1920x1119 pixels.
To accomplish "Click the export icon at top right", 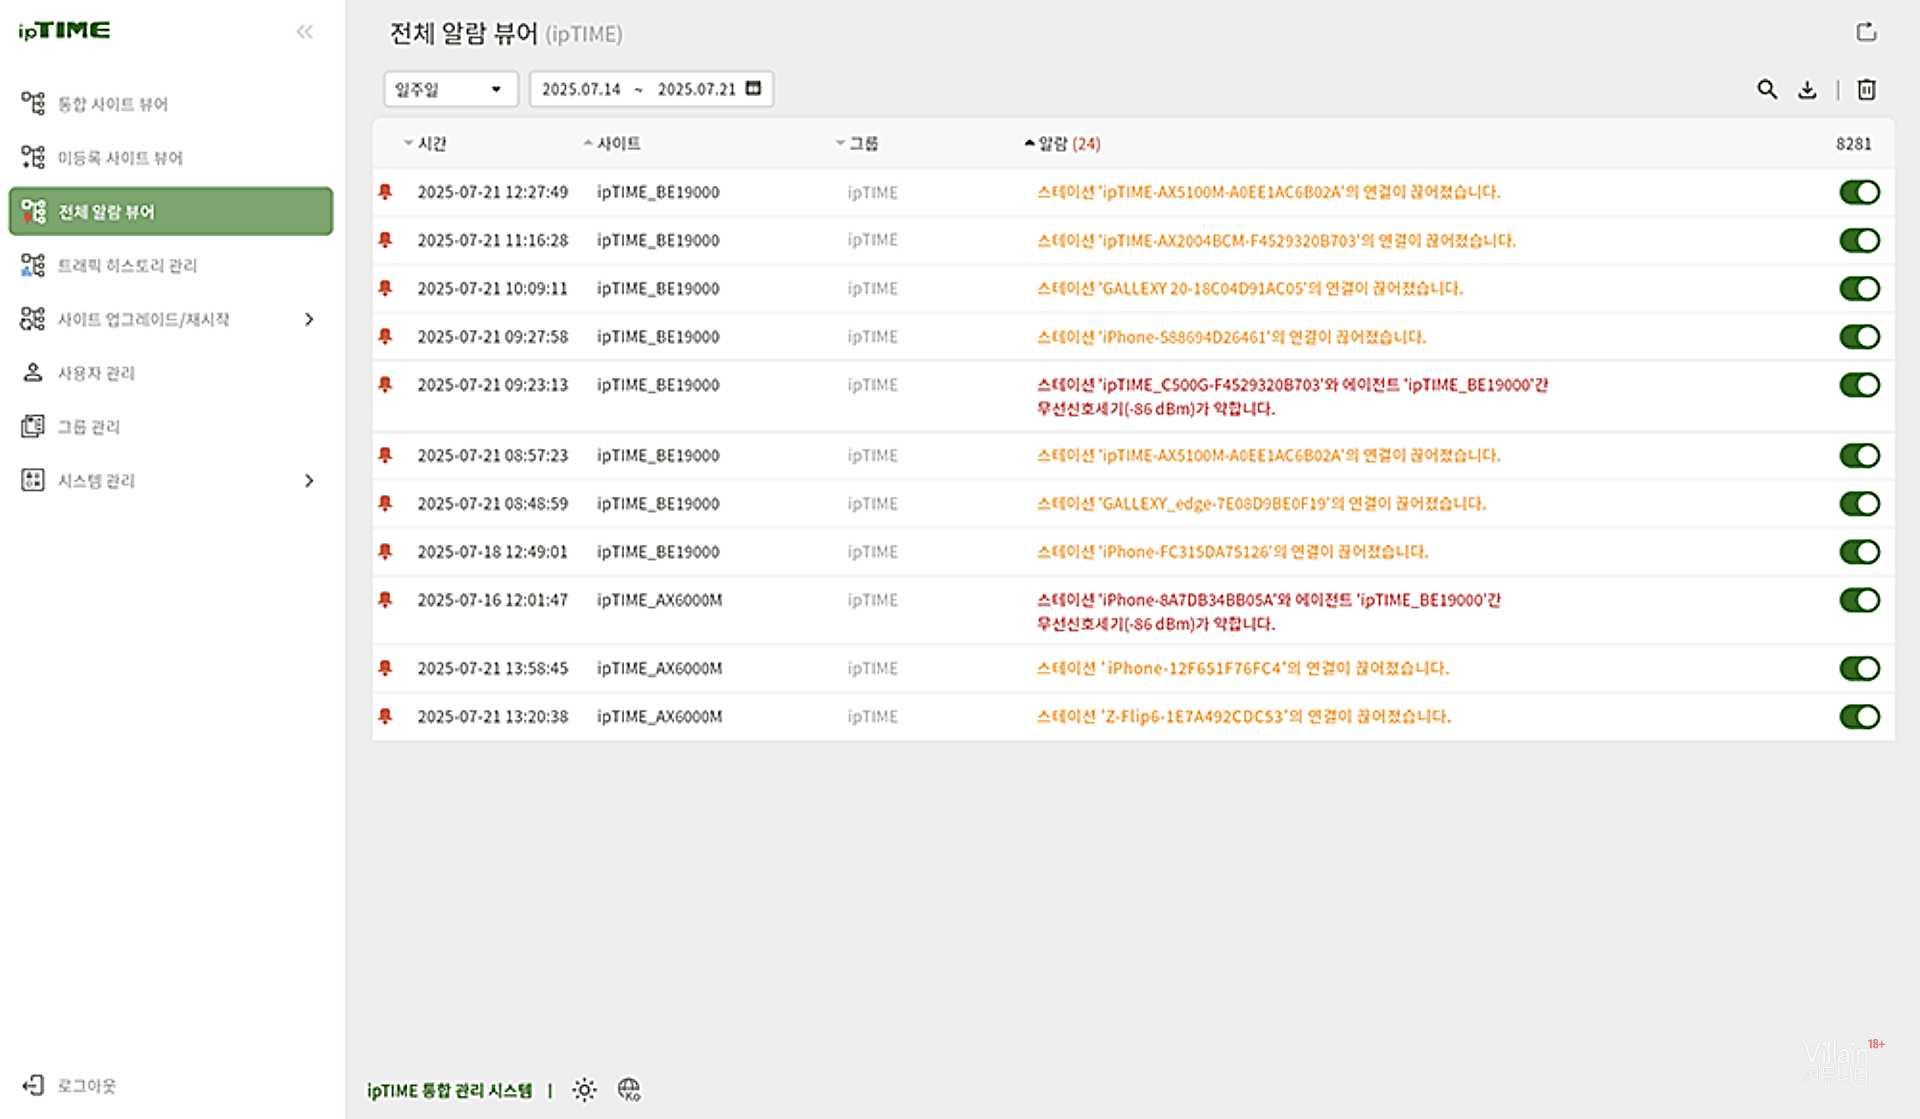I will (x=1866, y=32).
